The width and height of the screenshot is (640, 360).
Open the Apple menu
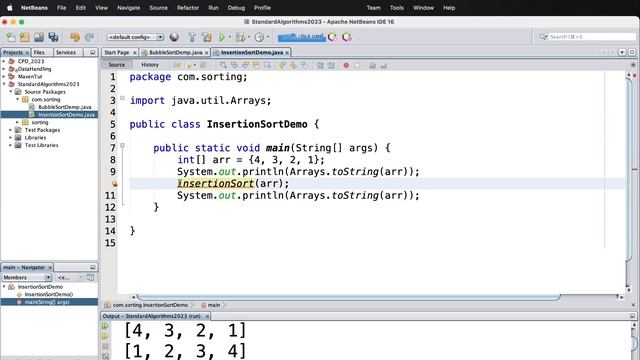point(10,8)
